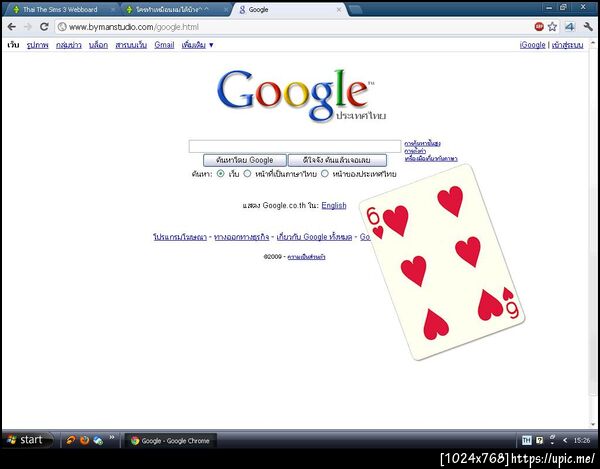Select the หน้าของประเทศไทย radio button
Viewport: 600px width, 469px height.
[x=325, y=174]
